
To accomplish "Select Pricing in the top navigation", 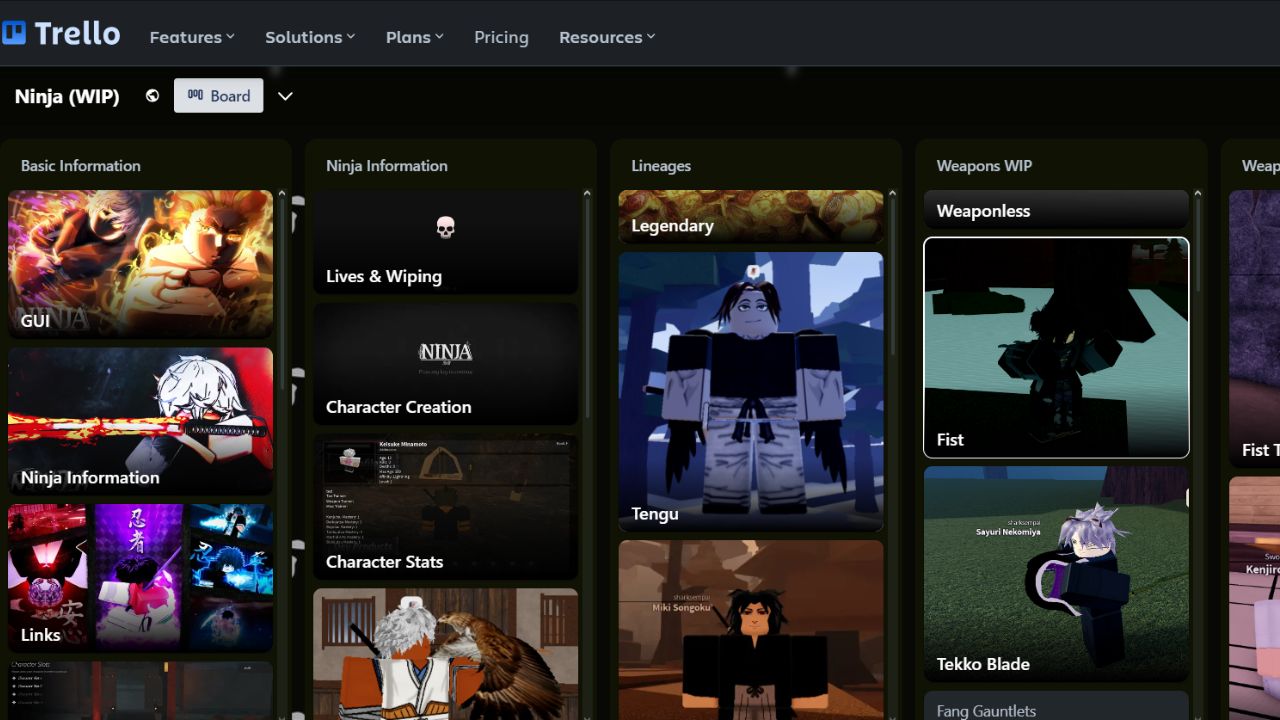I will (x=501, y=37).
